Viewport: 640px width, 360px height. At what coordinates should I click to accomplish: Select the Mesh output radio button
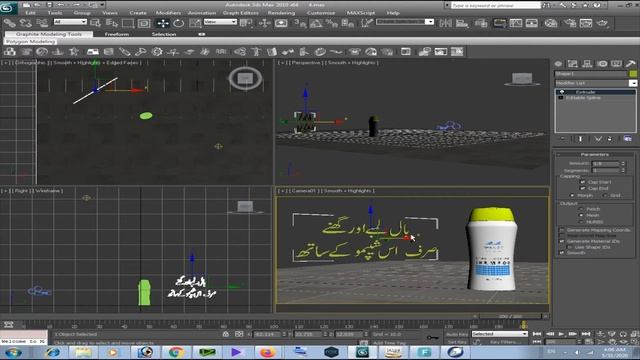[581, 215]
